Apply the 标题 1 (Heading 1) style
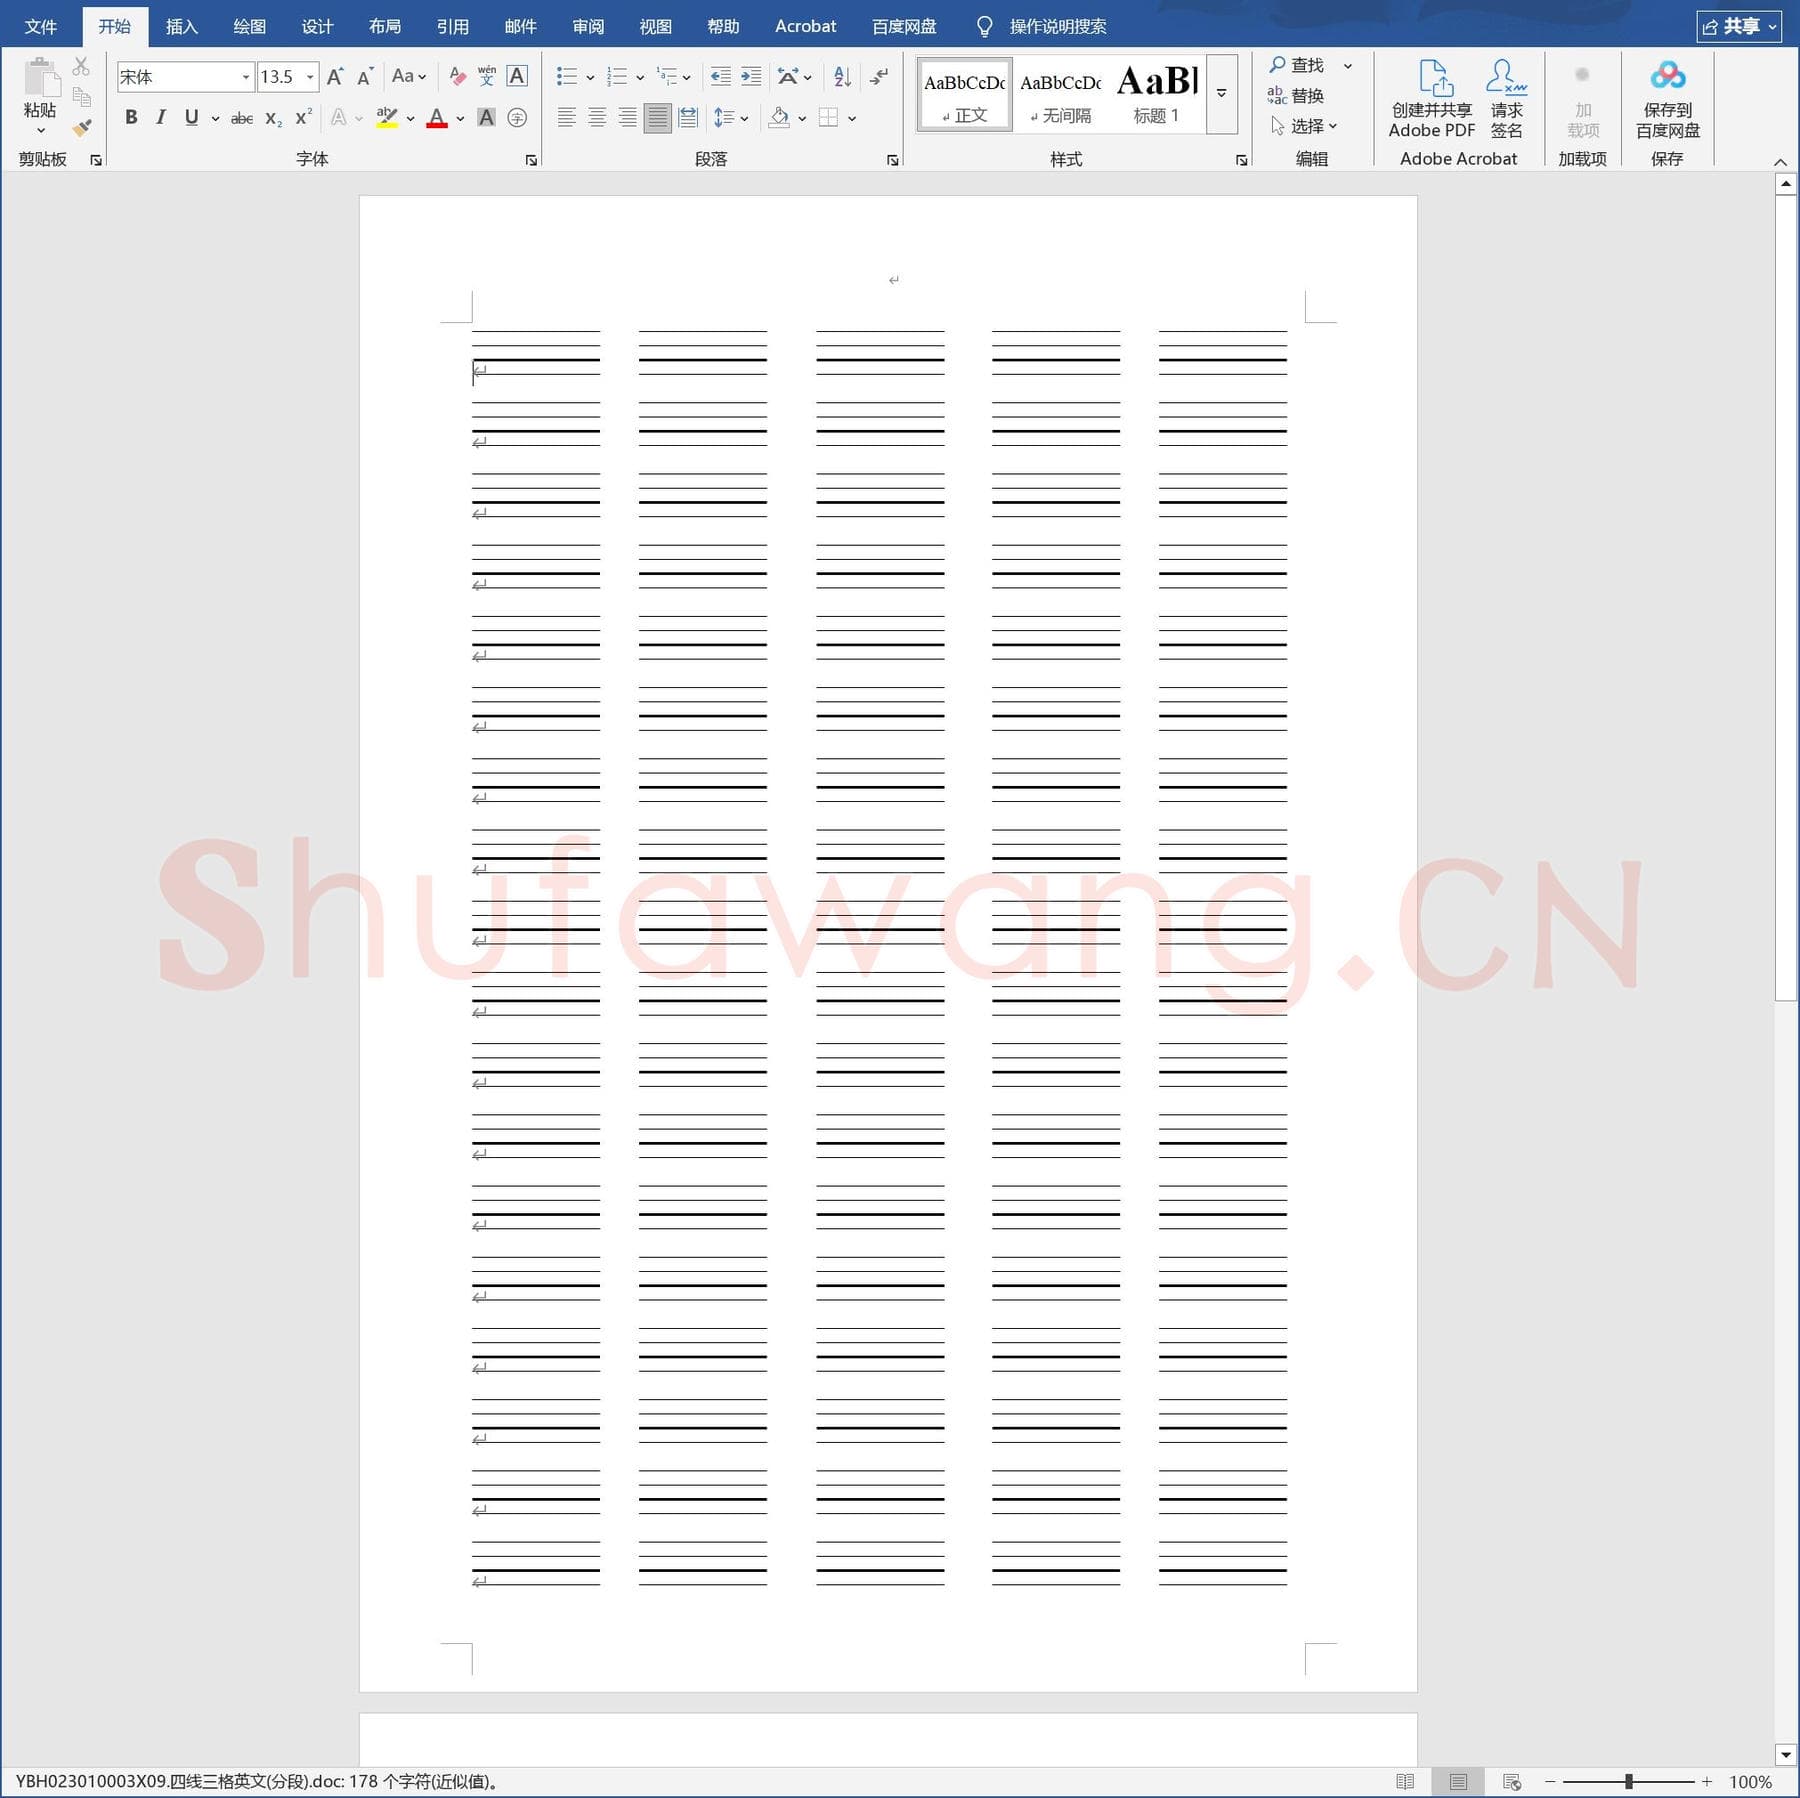Image resolution: width=1800 pixels, height=1798 pixels. [1158, 95]
